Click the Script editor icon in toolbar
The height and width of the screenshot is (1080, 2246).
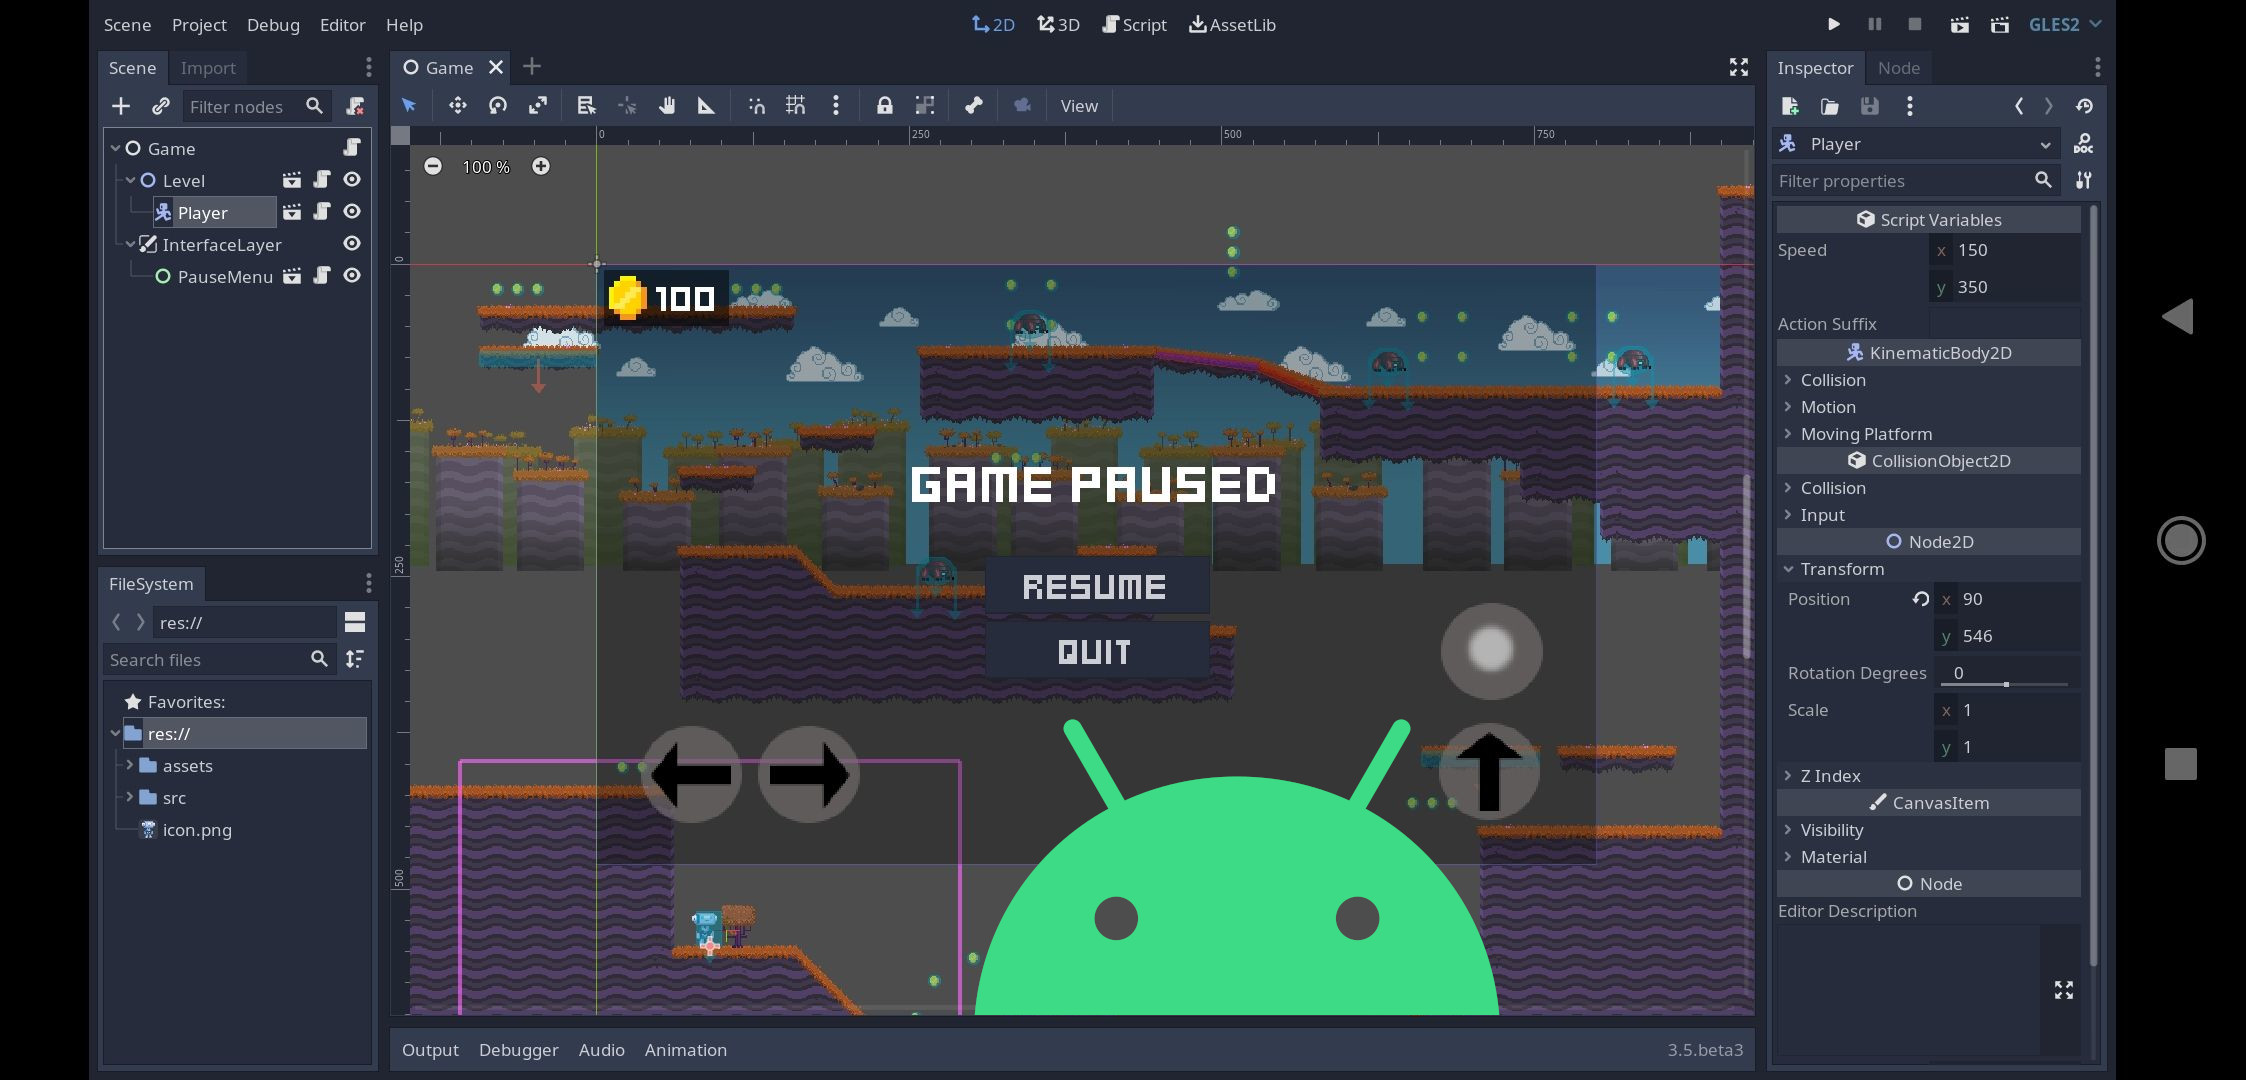tap(1136, 24)
